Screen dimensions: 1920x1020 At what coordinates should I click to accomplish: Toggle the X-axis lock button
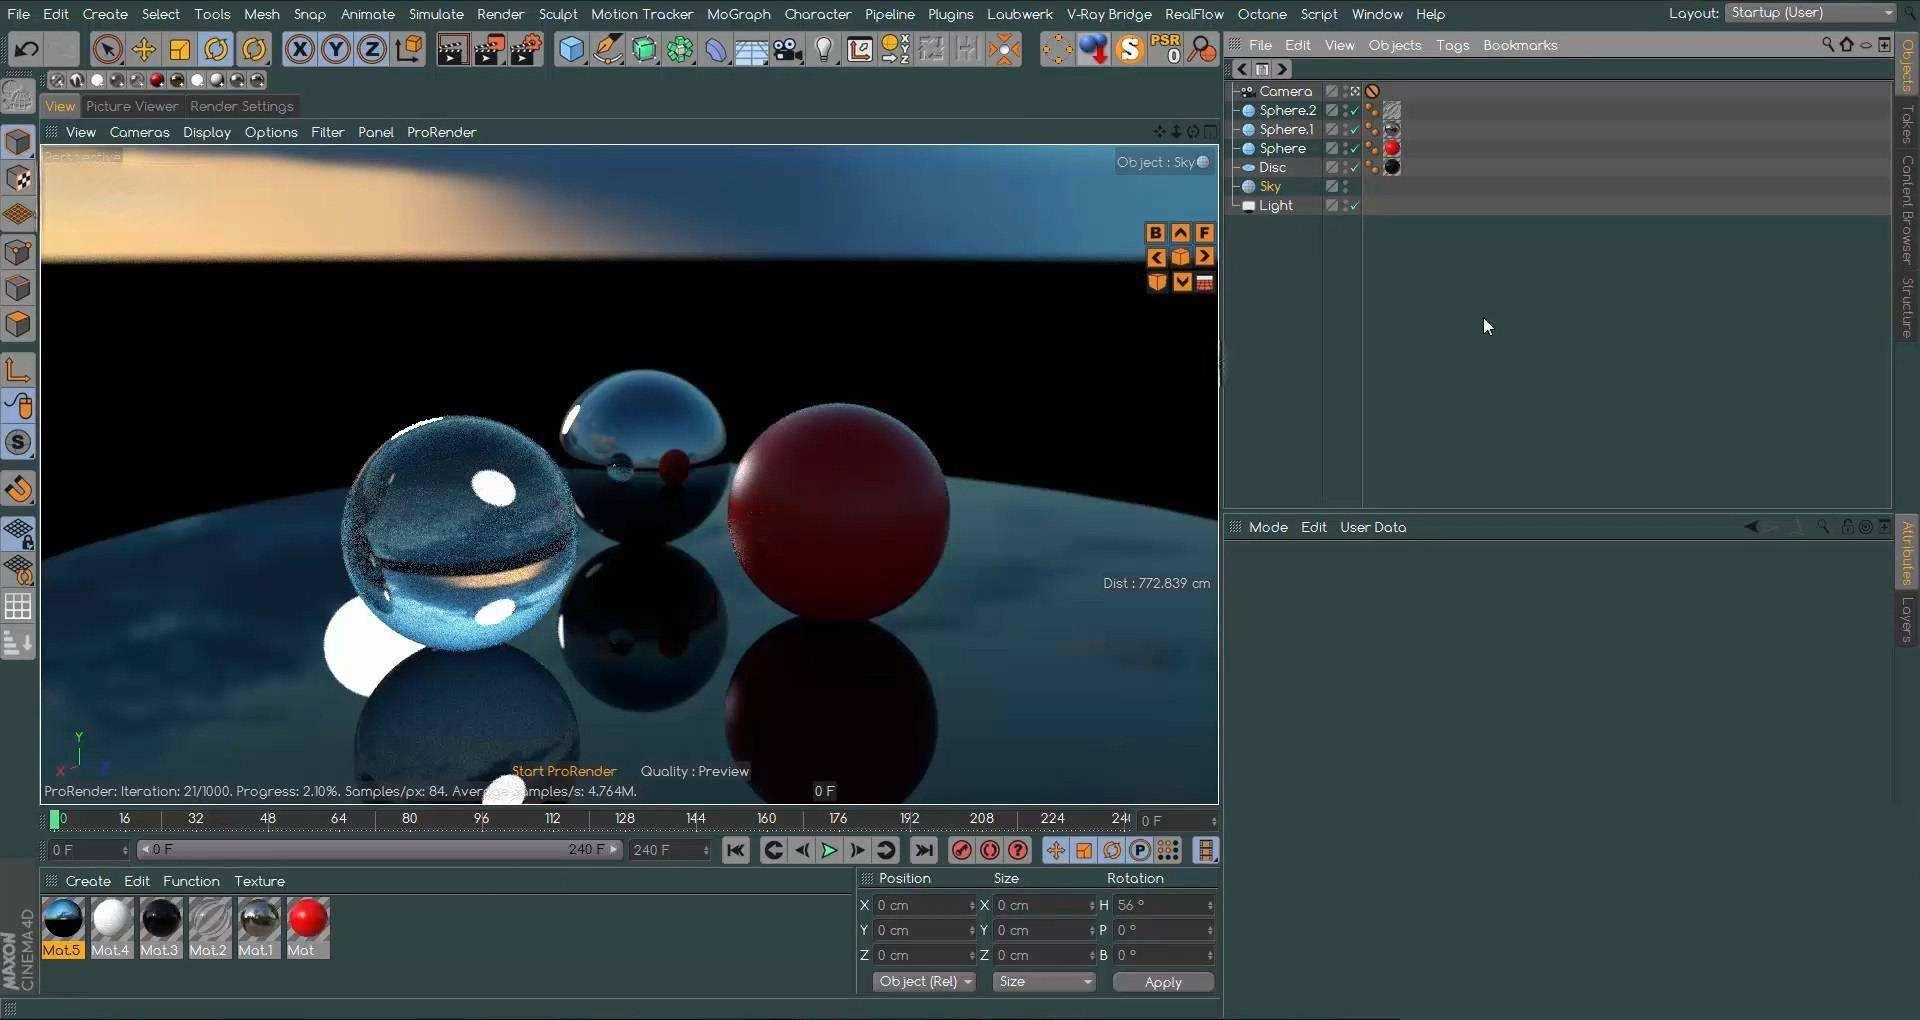299,49
